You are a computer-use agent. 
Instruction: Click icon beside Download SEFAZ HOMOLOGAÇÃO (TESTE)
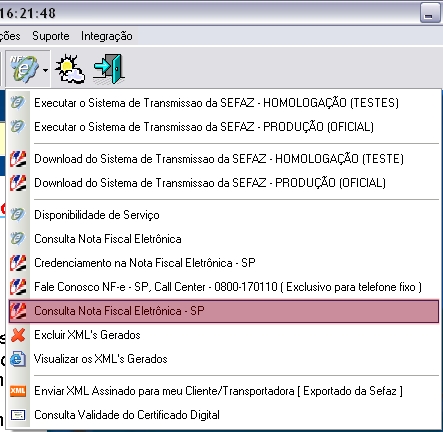[18, 159]
